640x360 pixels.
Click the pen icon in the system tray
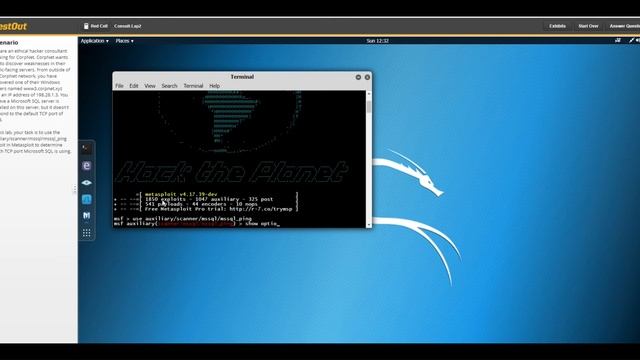[631, 40]
